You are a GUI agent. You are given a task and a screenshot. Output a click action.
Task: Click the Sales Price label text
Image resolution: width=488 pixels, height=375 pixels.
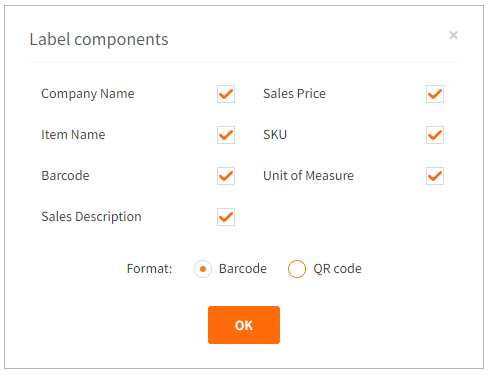coord(294,94)
